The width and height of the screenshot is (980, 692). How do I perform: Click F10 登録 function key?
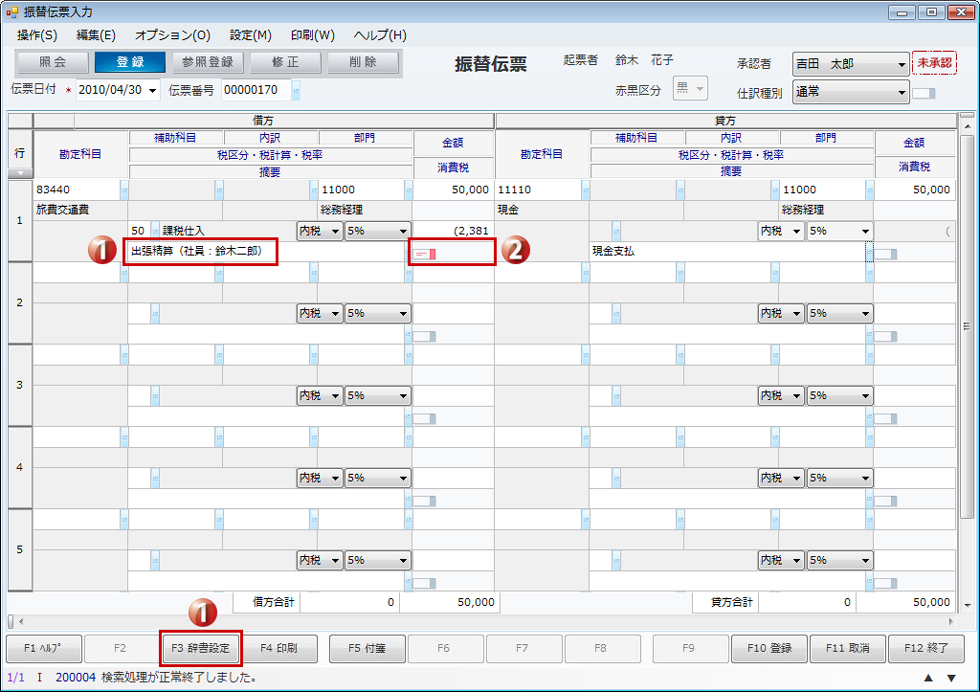[769, 648]
